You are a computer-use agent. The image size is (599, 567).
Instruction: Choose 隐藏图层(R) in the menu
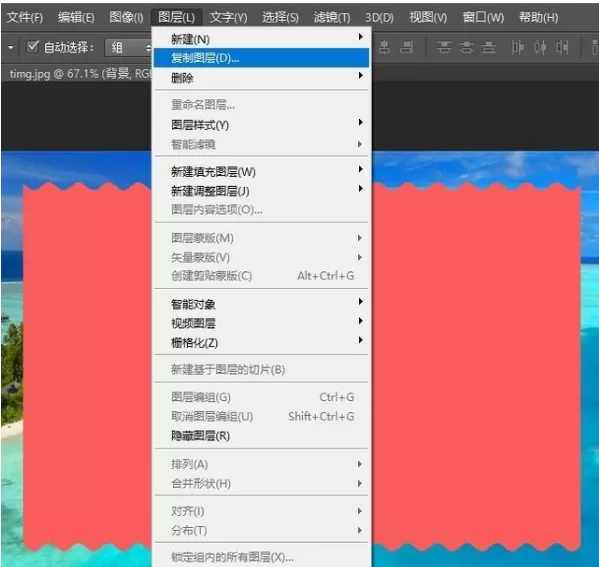[x=261, y=436]
